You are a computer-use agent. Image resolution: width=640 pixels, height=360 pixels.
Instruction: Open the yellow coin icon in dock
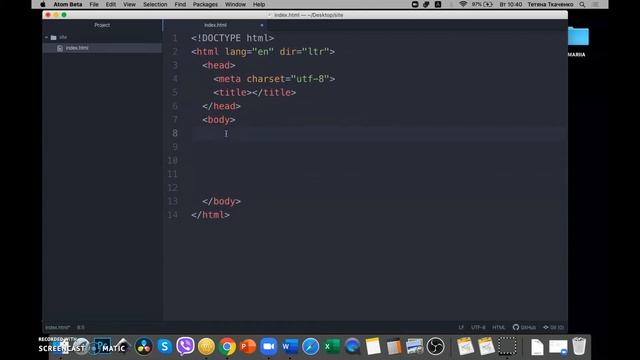(206, 347)
